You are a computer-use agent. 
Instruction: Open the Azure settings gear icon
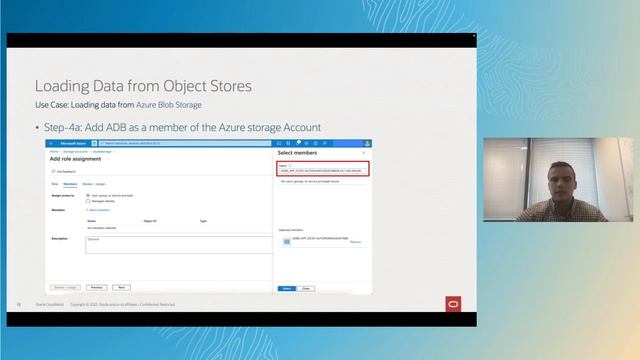pyautogui.click(x=307, y=143)
